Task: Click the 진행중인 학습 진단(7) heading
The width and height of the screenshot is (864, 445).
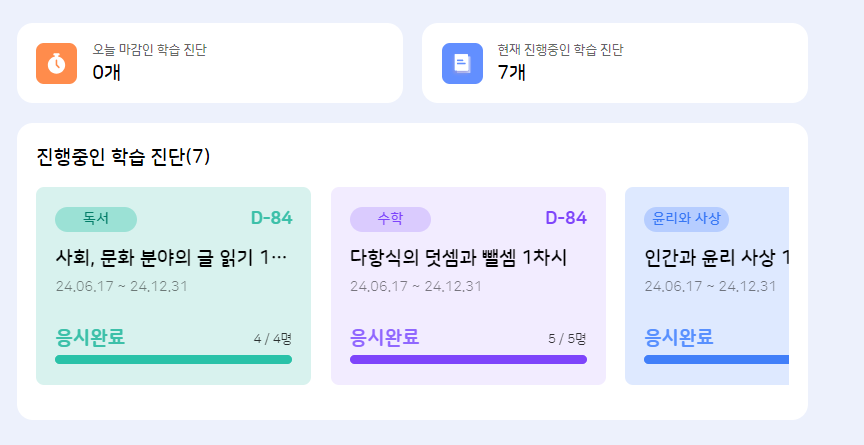Action: point(123,156)
